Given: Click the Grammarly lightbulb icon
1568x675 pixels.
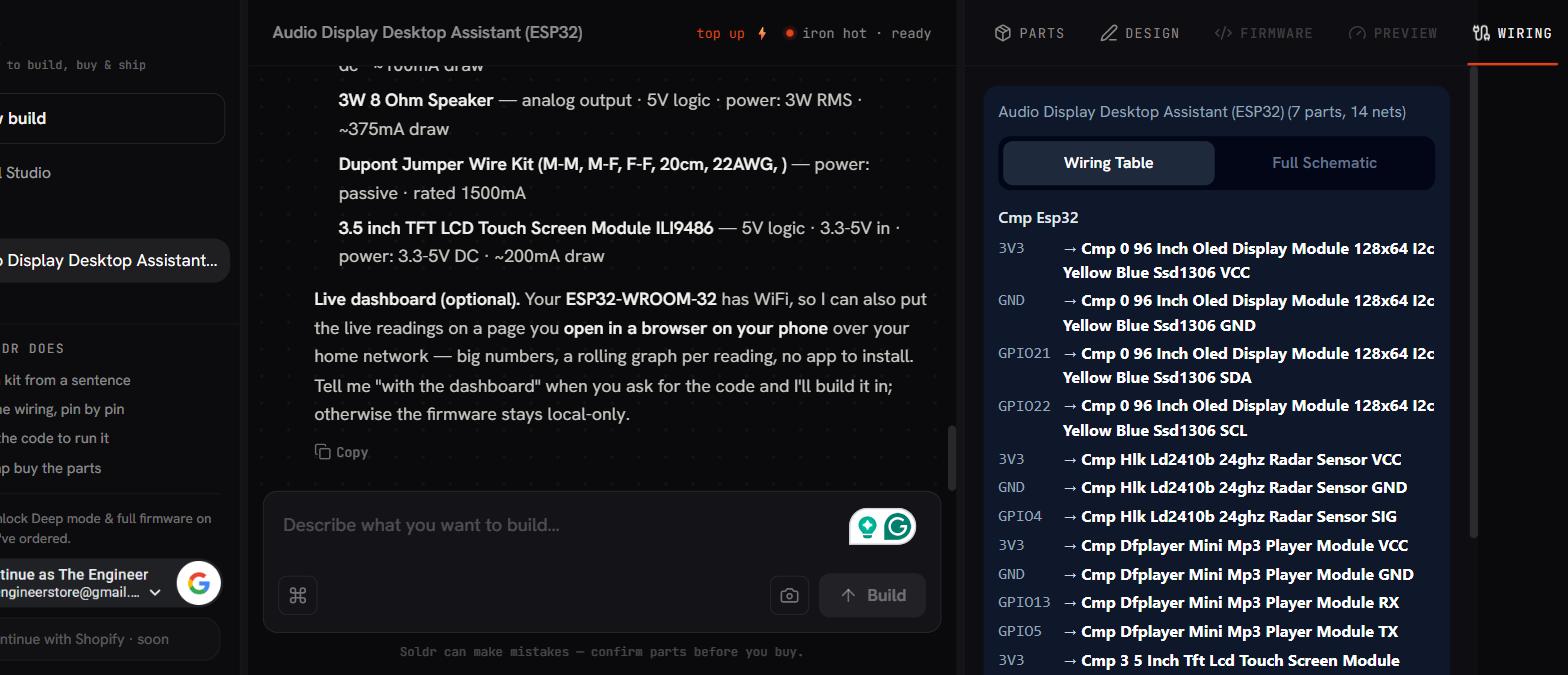Looking at the screenshot, I should [867, 526].
